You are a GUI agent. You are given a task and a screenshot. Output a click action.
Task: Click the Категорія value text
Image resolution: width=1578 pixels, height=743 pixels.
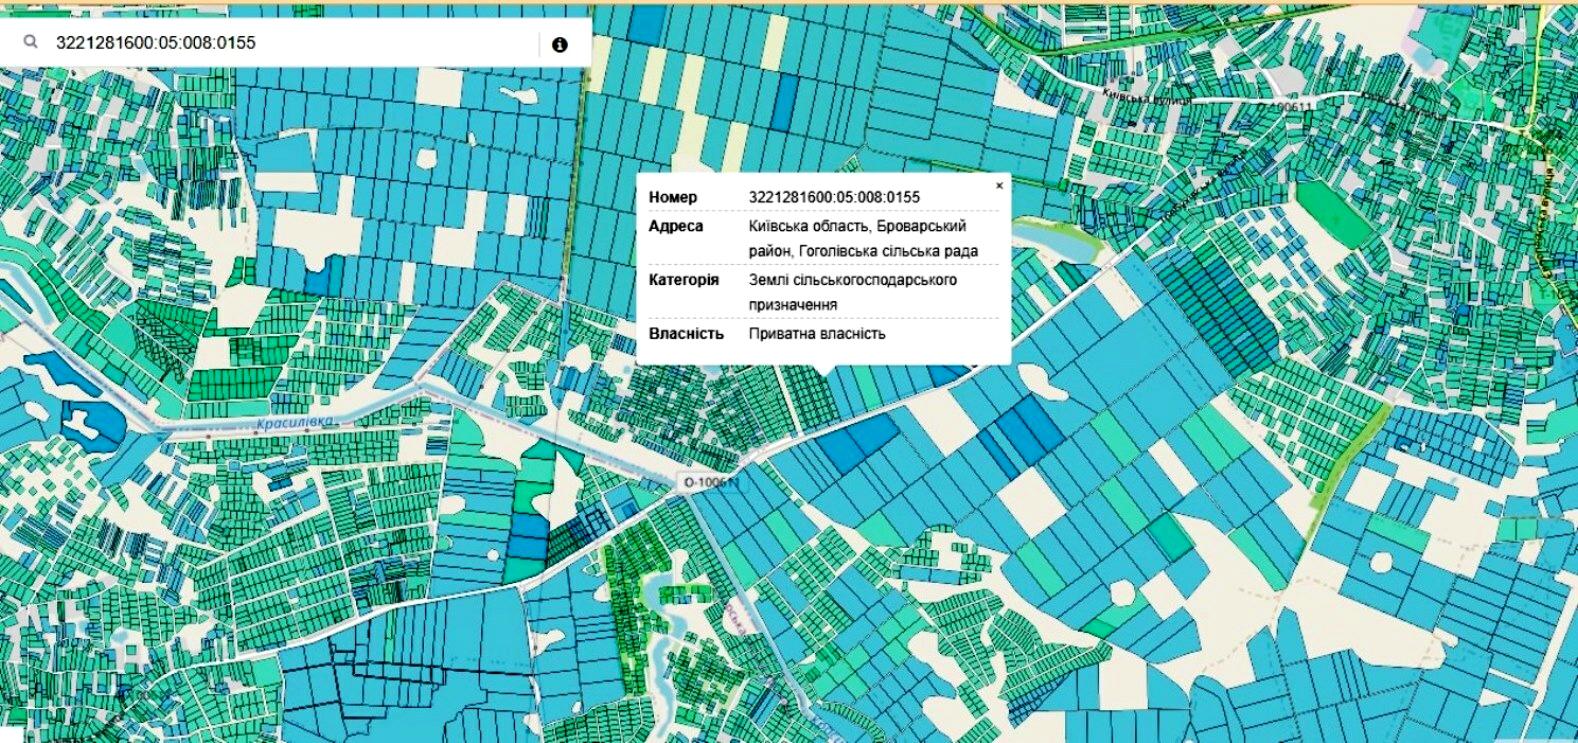[x=852, y=292]
